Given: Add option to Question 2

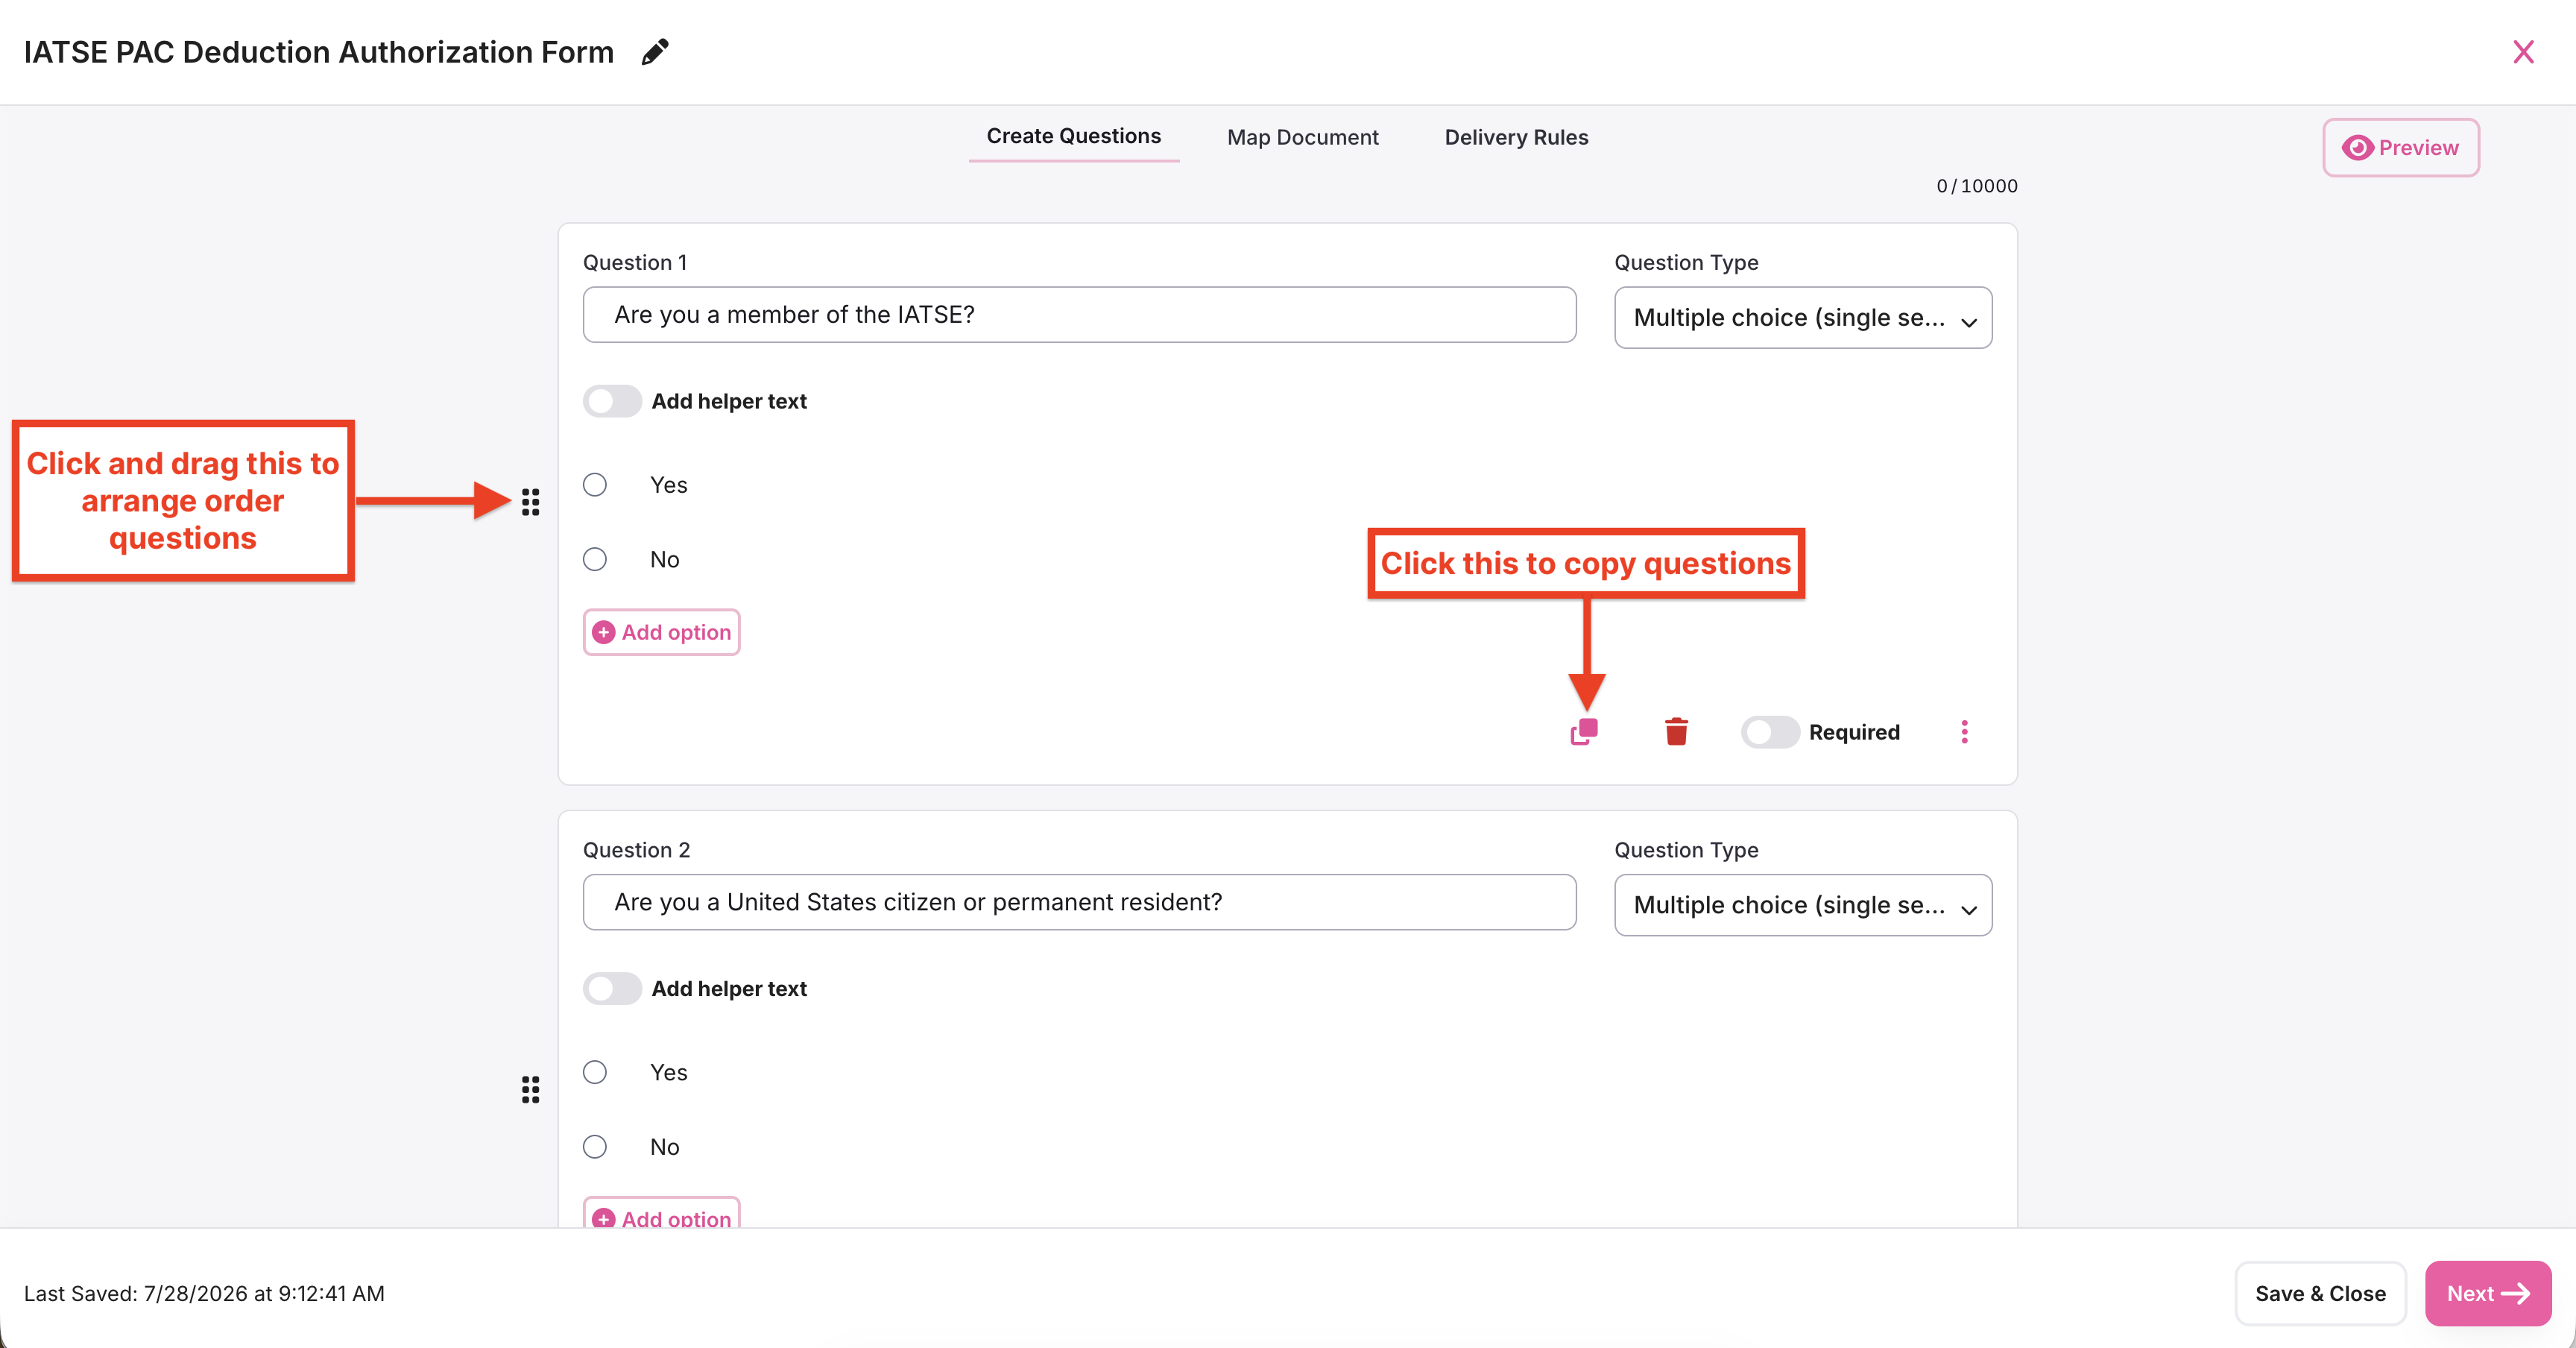Looking at the screenshot, I should [661, 1214].
